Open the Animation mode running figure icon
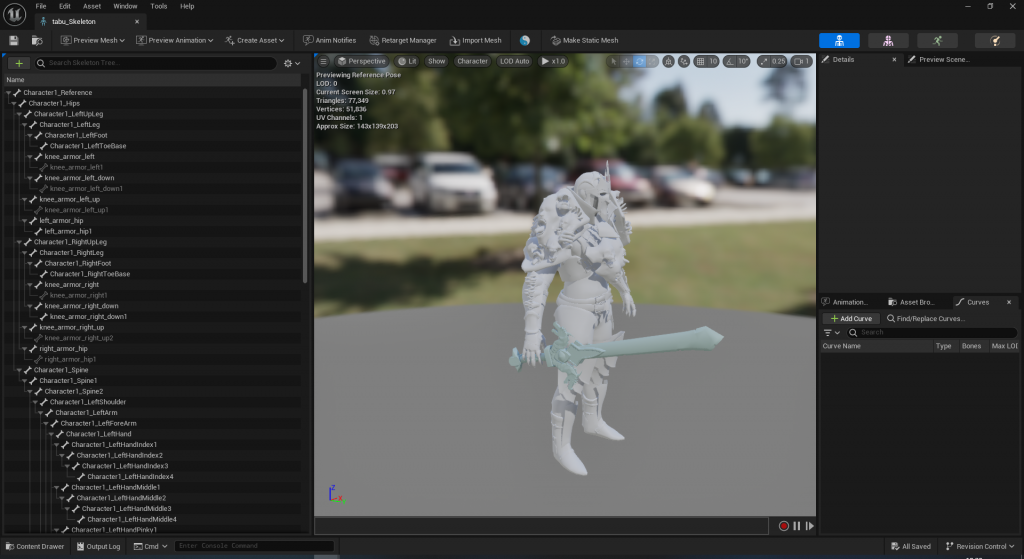The height and width of the screenshot is (559, 1024). point(937,40)
